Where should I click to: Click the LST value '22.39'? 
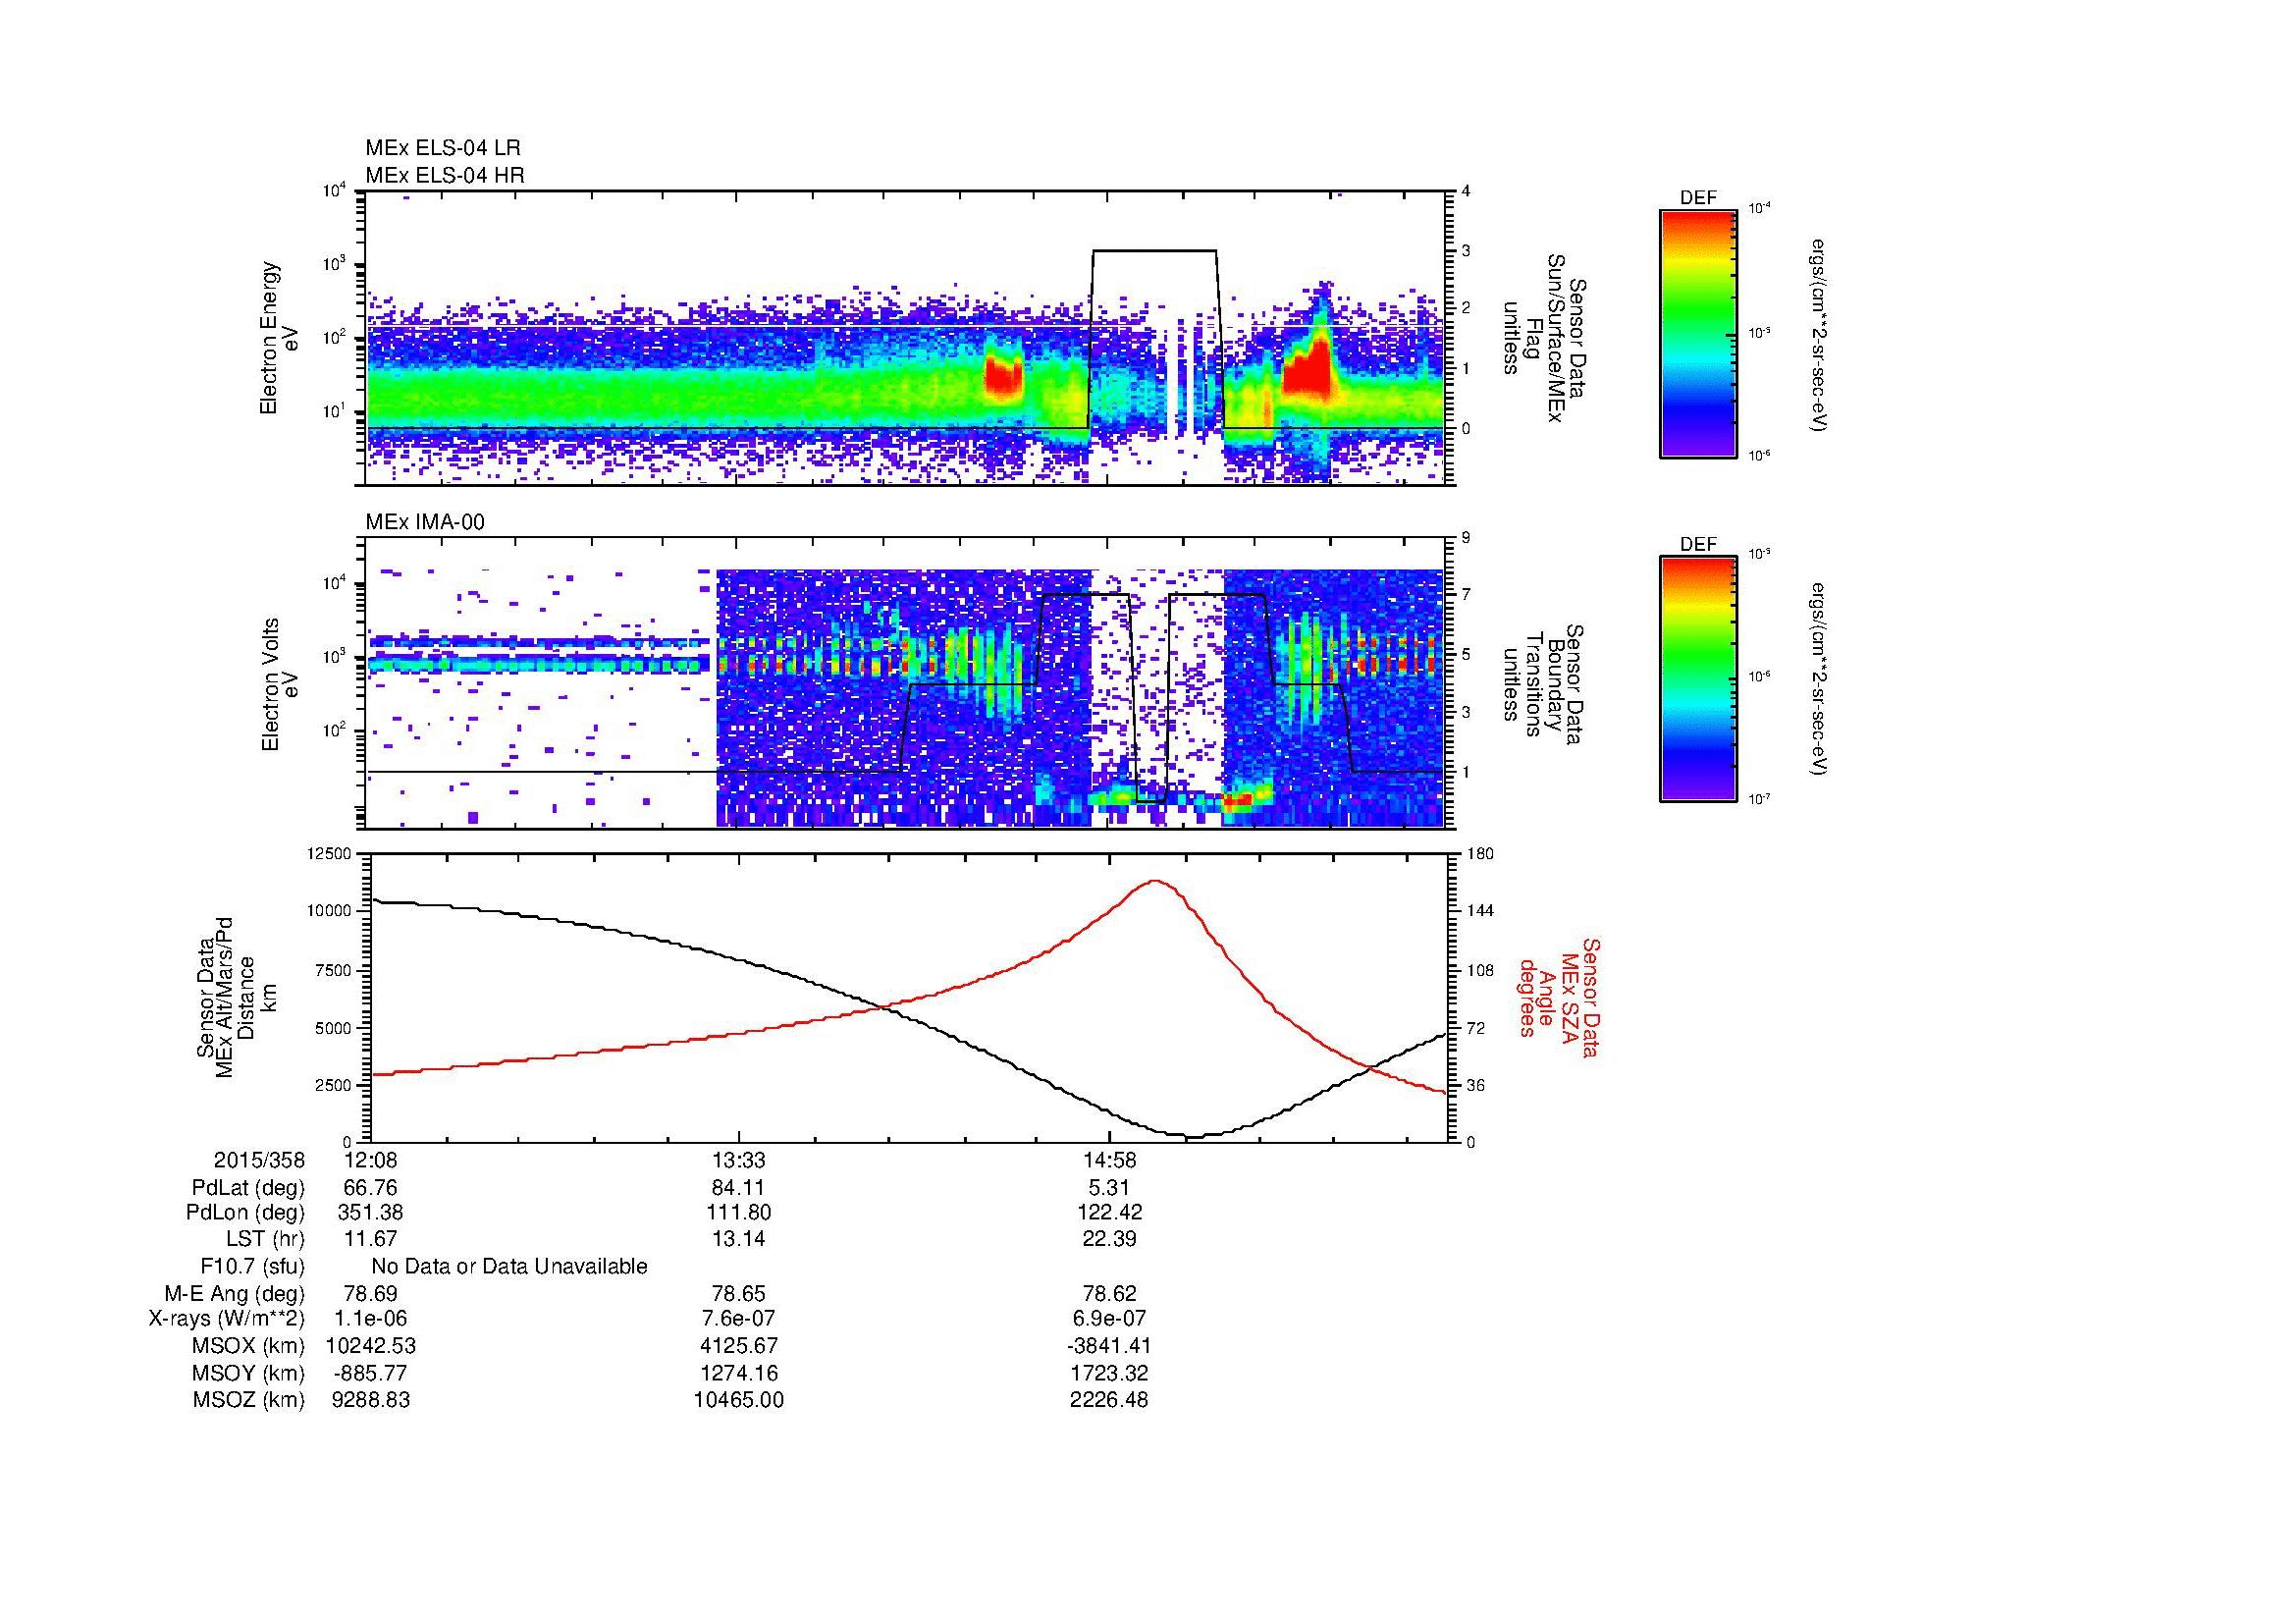[1109, 1239]
